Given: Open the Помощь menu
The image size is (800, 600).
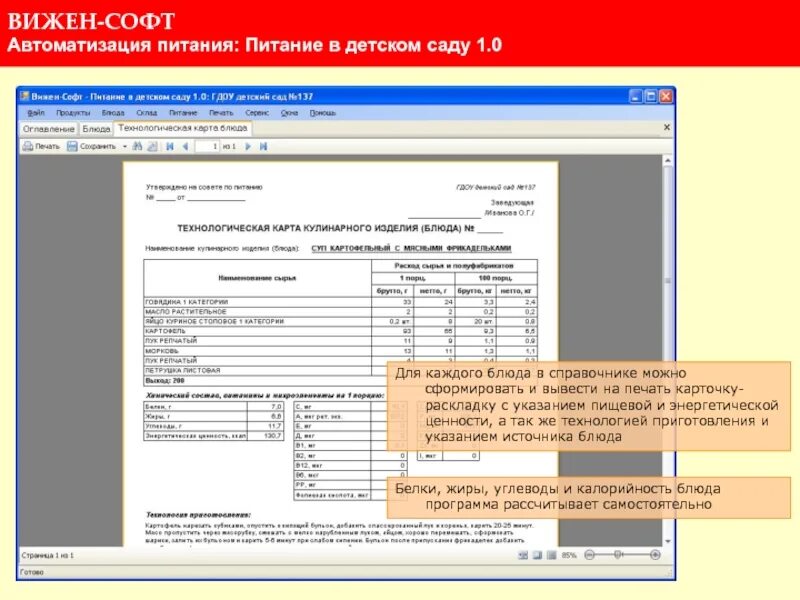Looking at the screenshot, I should 322,113.
